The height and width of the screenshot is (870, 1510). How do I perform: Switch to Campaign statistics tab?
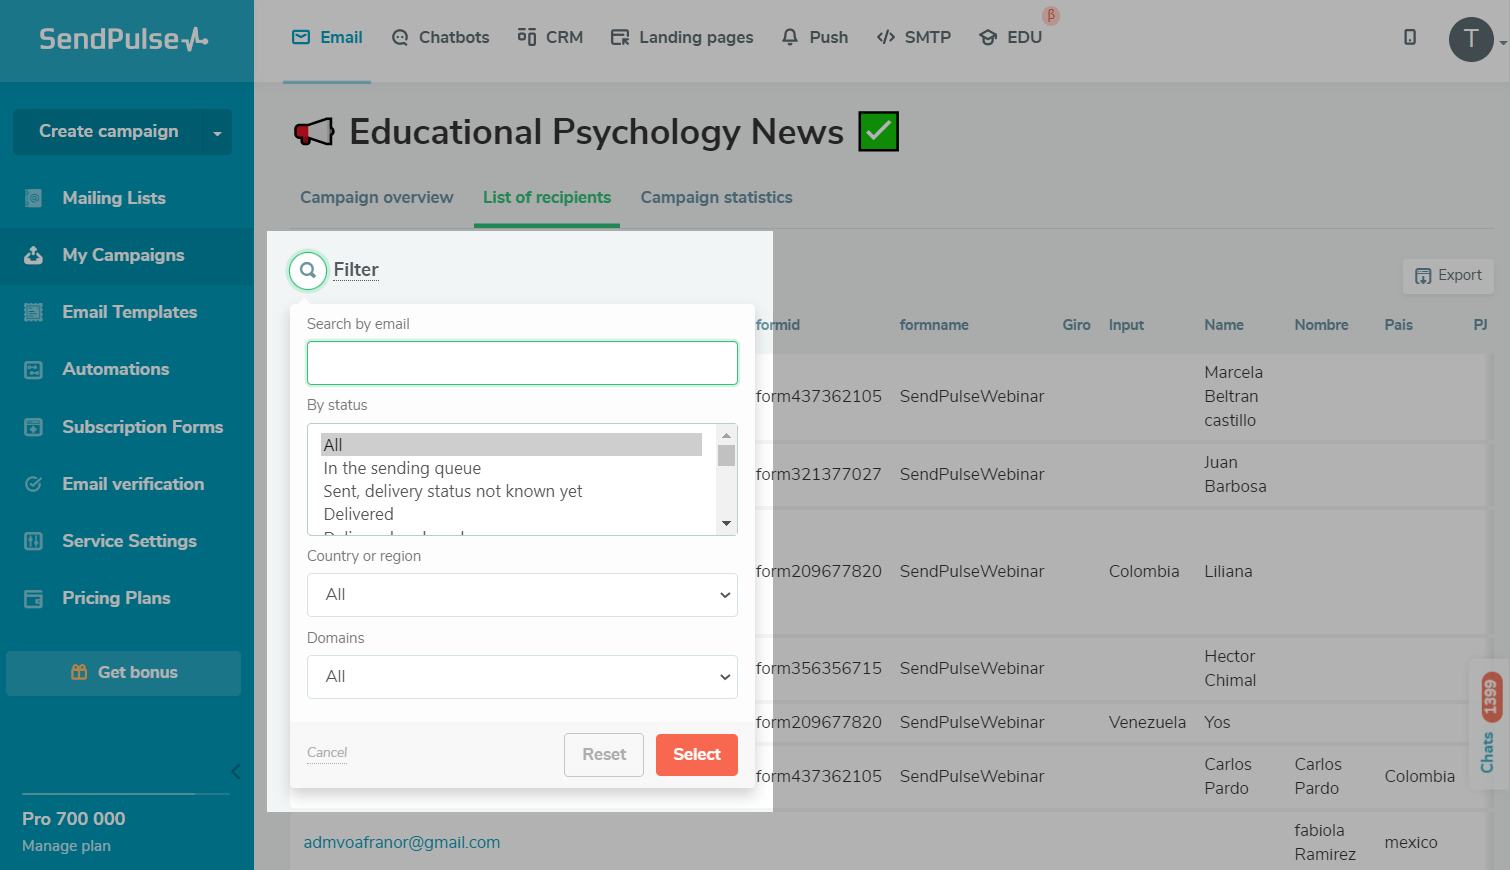point(716,198)
